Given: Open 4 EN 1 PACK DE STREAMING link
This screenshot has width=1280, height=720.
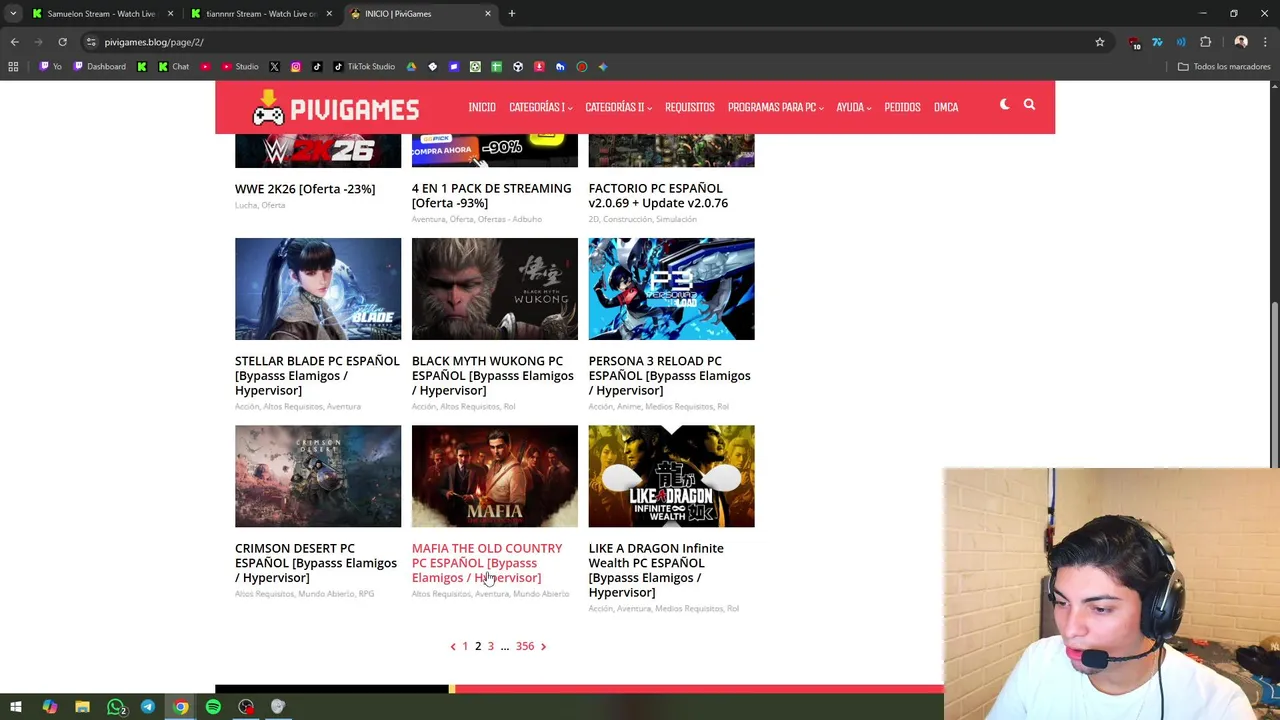Looking at the screenshot, I should click(x=492, y=195).
